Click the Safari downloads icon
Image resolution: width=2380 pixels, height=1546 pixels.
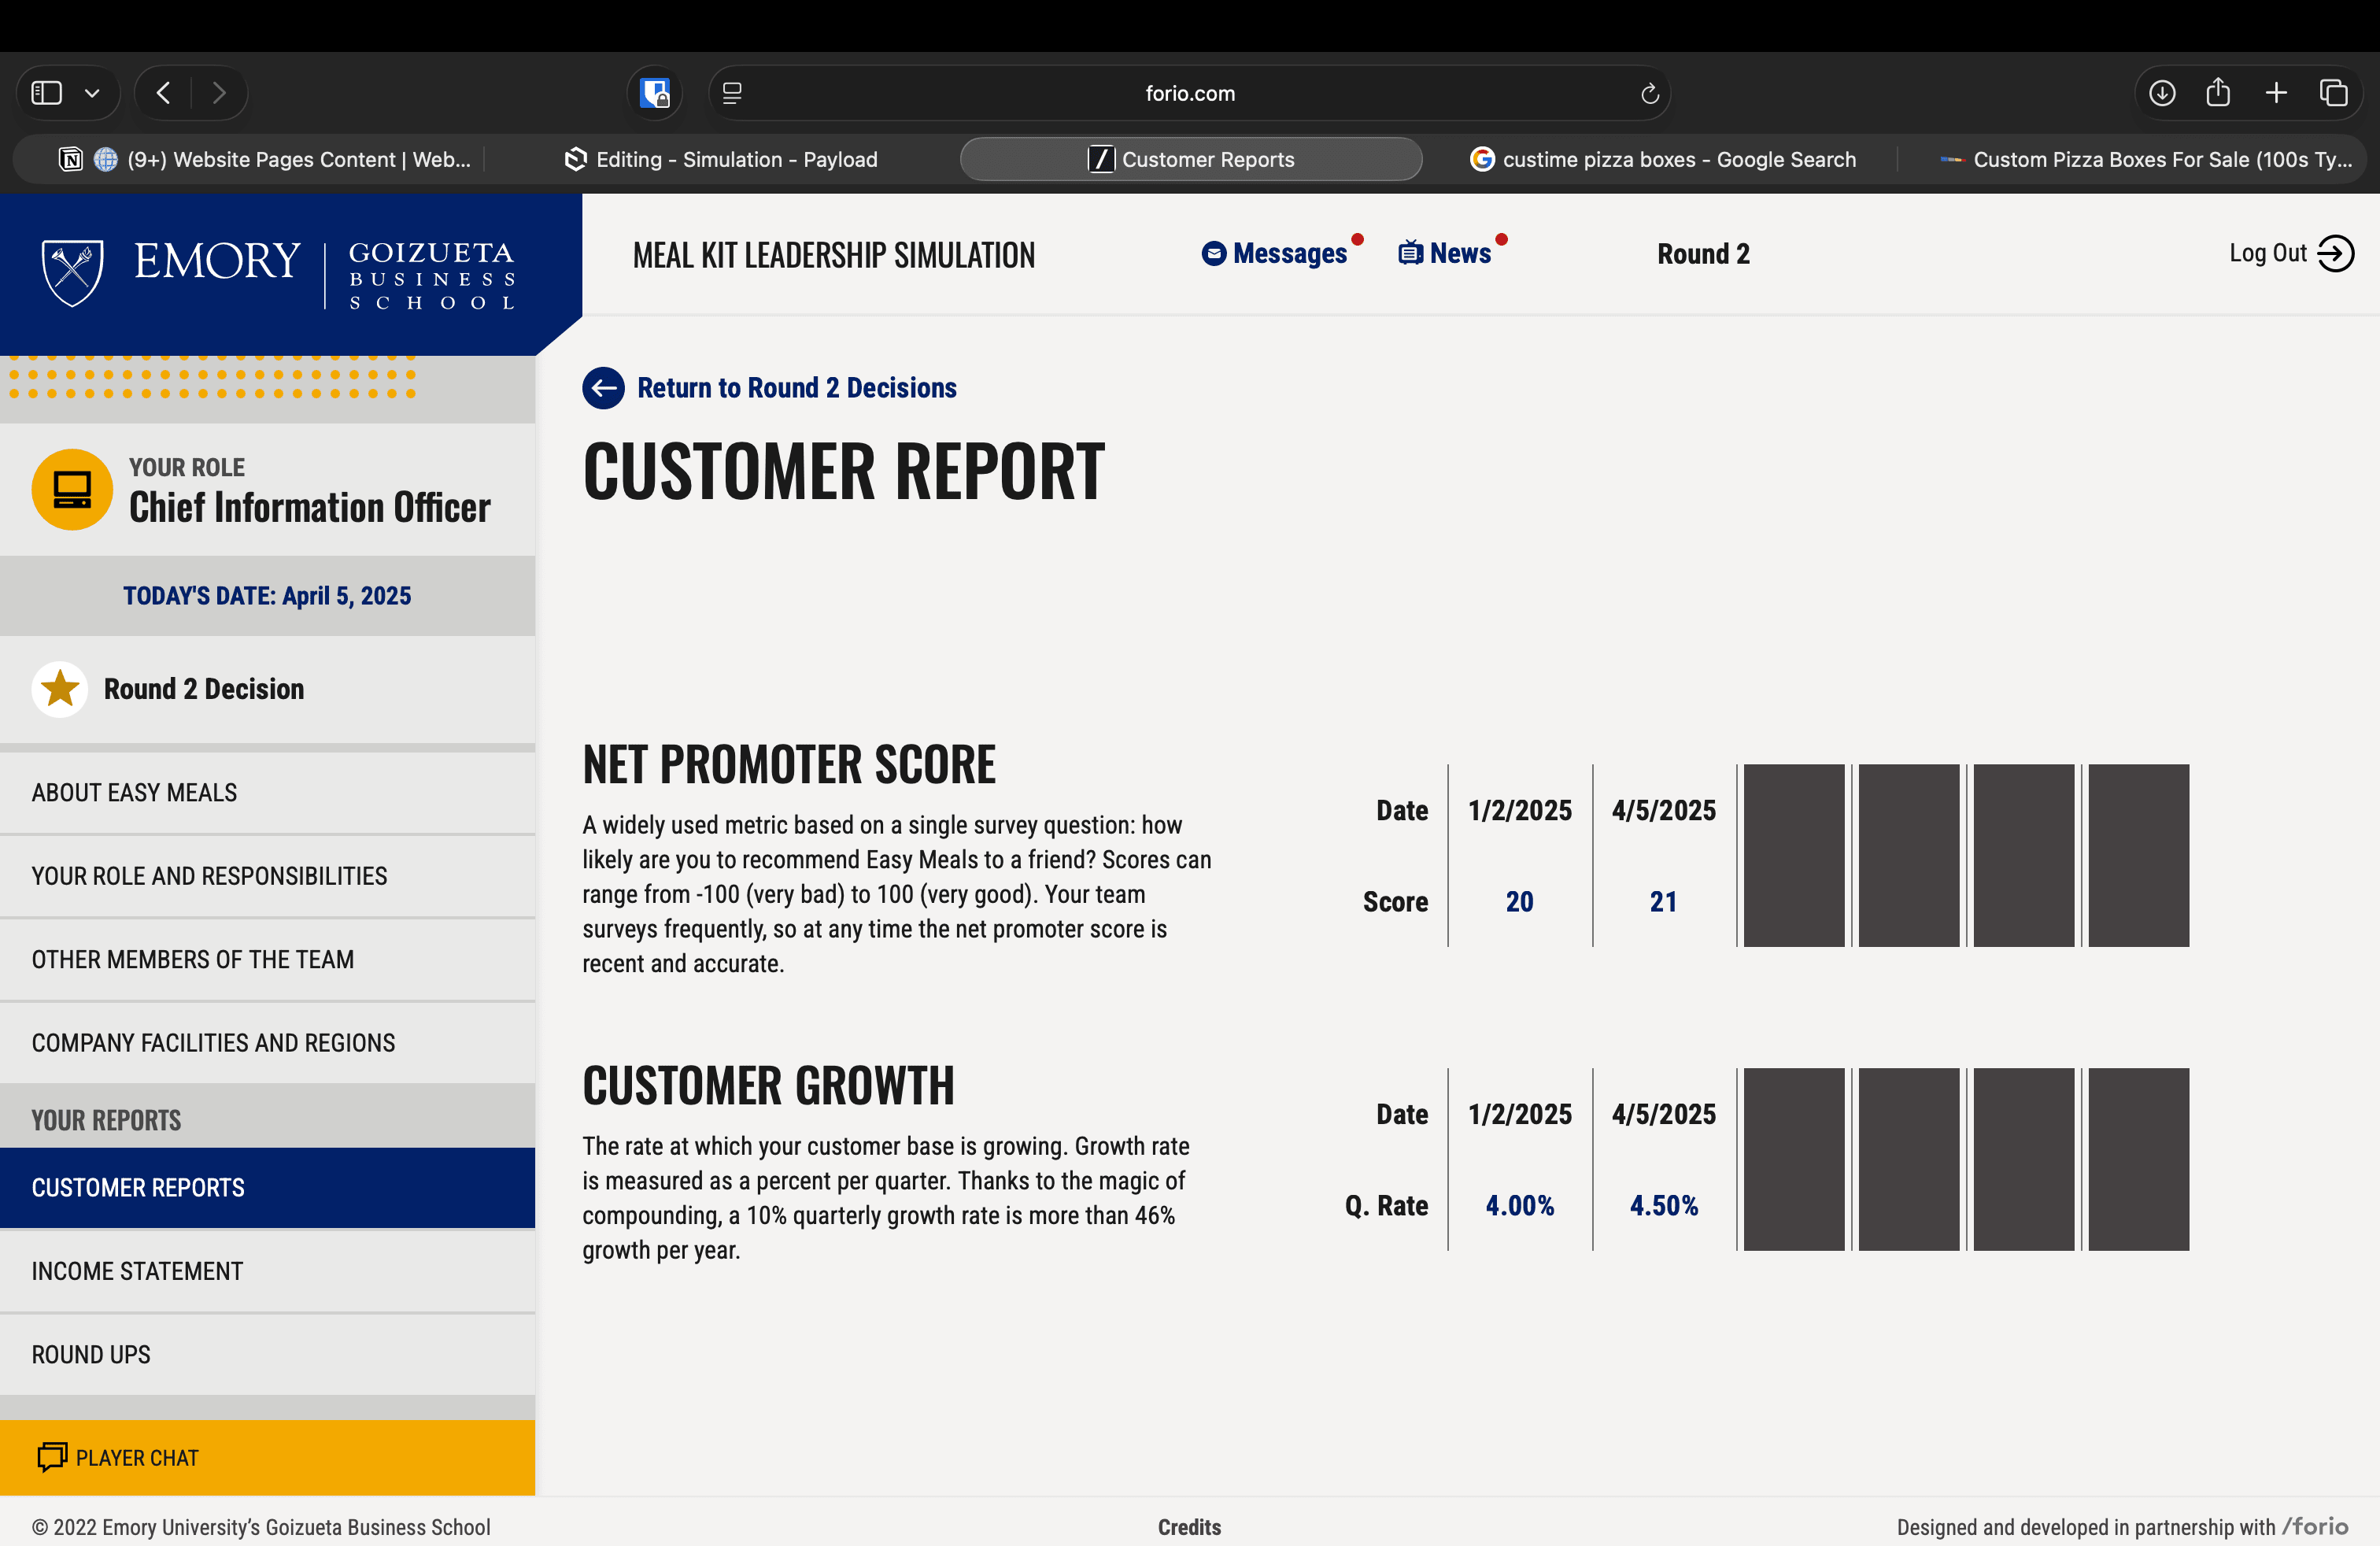(2161, 93)
